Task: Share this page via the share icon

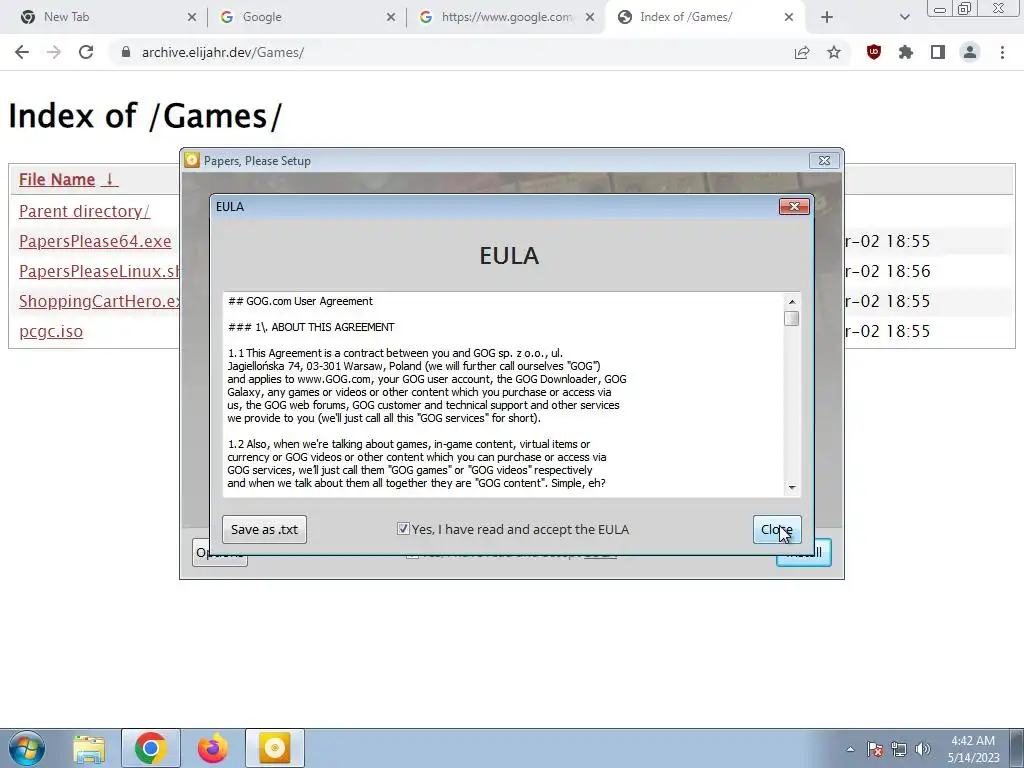Action: tap(802, 52)
